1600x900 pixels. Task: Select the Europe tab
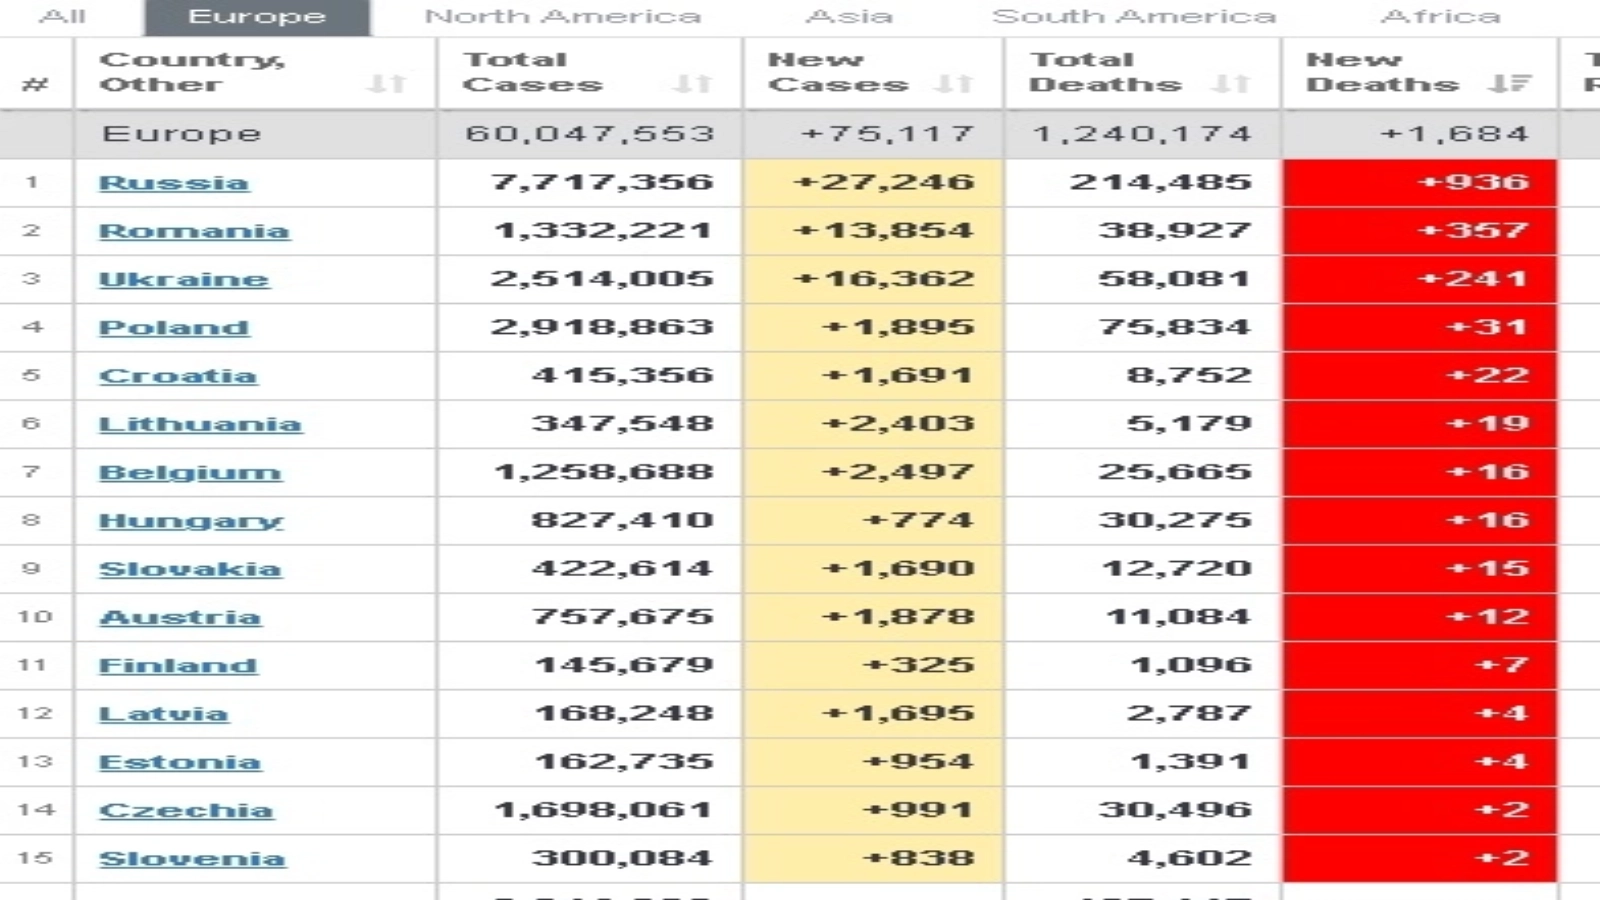pyautogui.click(x=257, y=17)
